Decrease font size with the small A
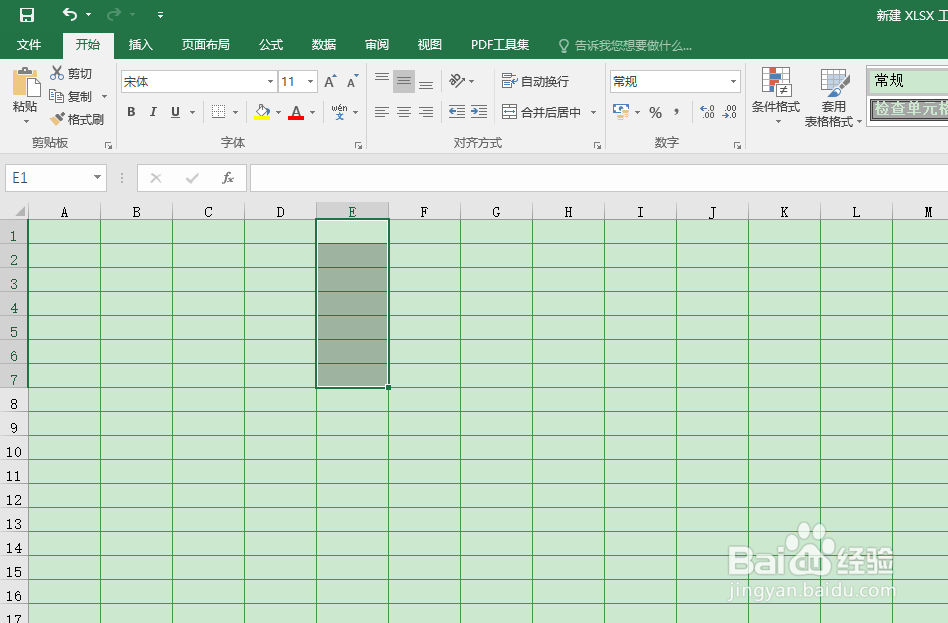The image size is (948, 623). click(352, 81)
